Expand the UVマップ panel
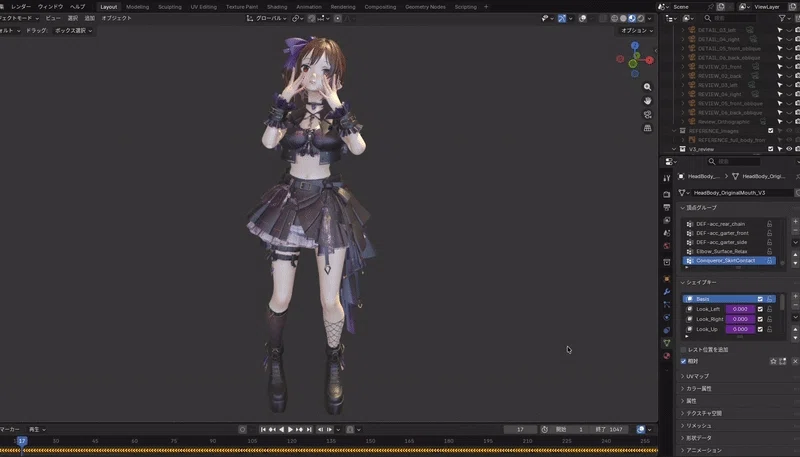Viewport: 800px width, 457px height. pos(694,376)
